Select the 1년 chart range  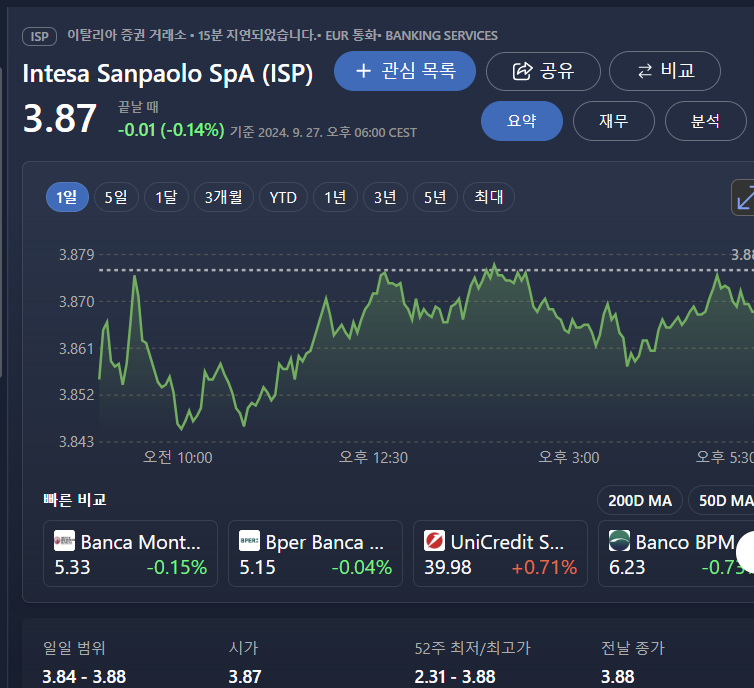tap(335, 197)
